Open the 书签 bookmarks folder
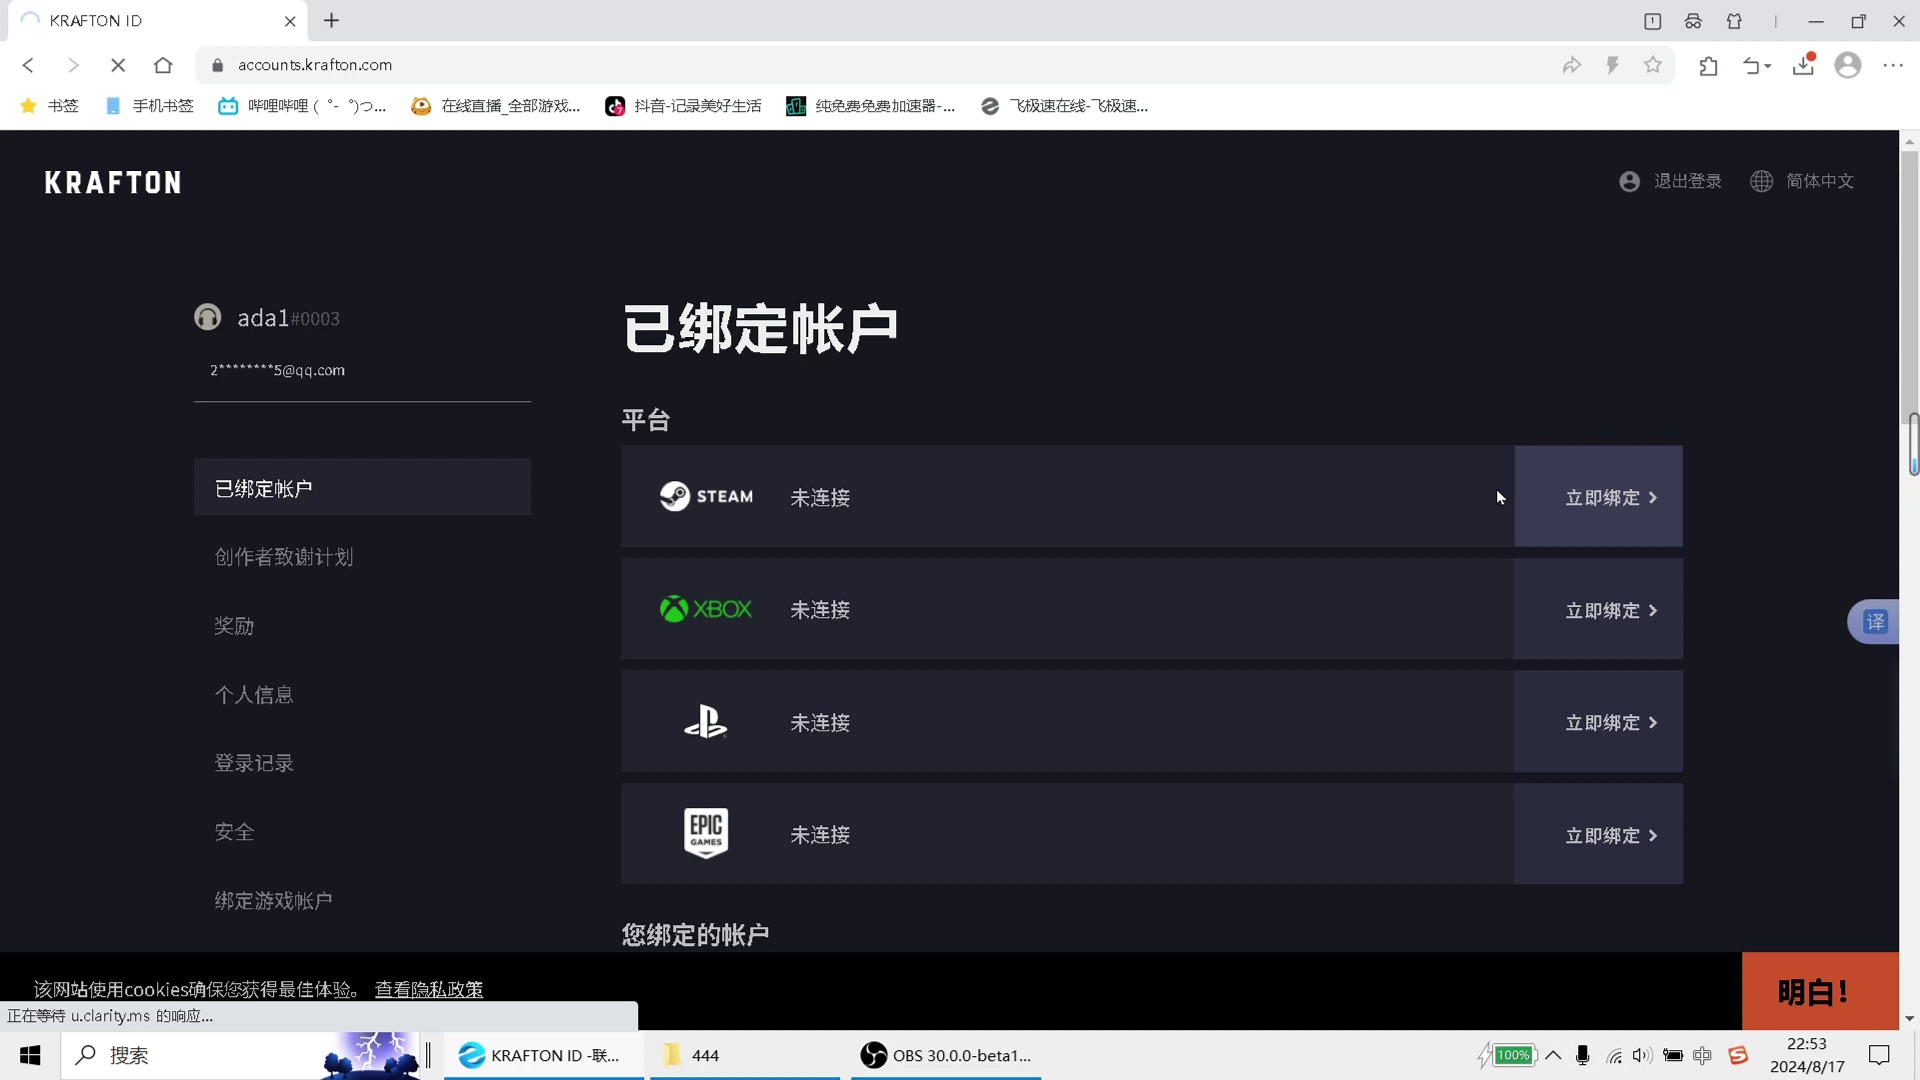The height and width of the screenshot is (1080, 1920). (49, 106)
